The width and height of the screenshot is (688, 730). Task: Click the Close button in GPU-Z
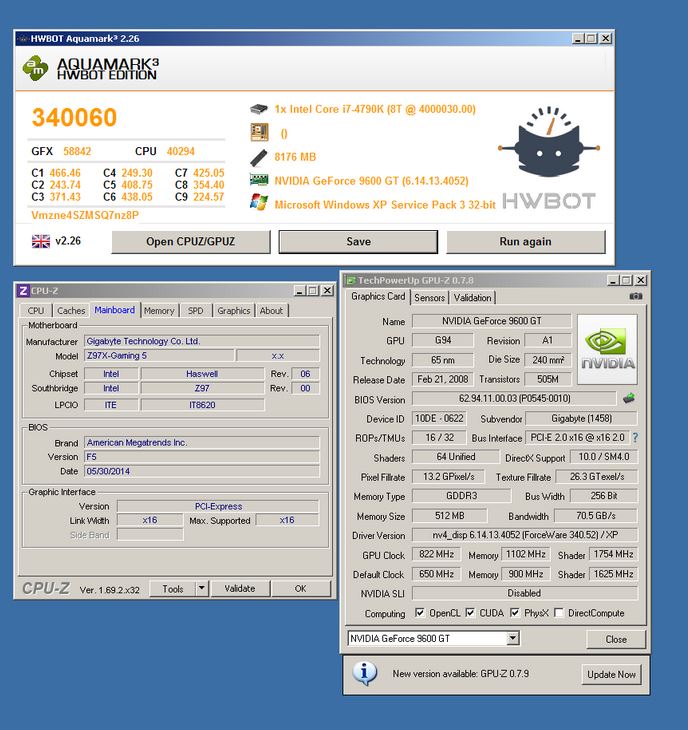click(x=616, y=639)
